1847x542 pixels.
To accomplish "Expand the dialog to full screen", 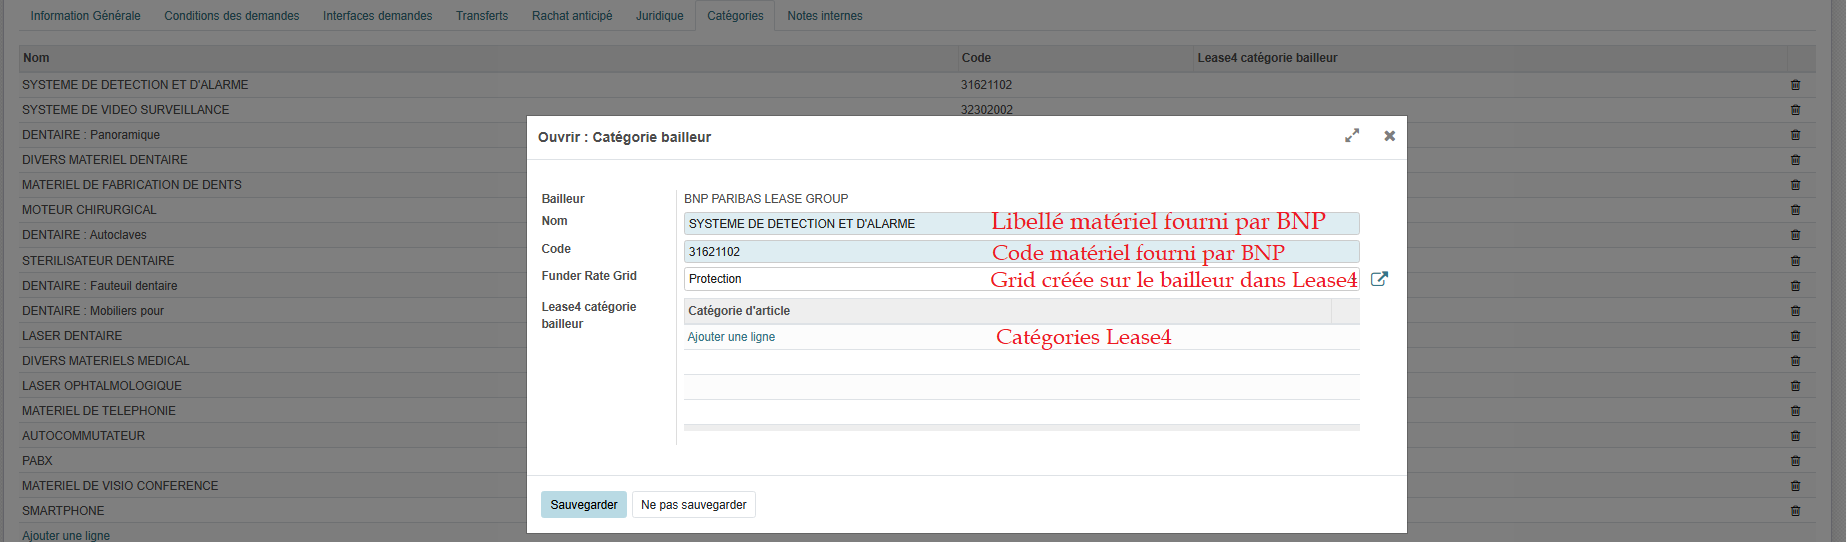I will (x=1352, y=136).
